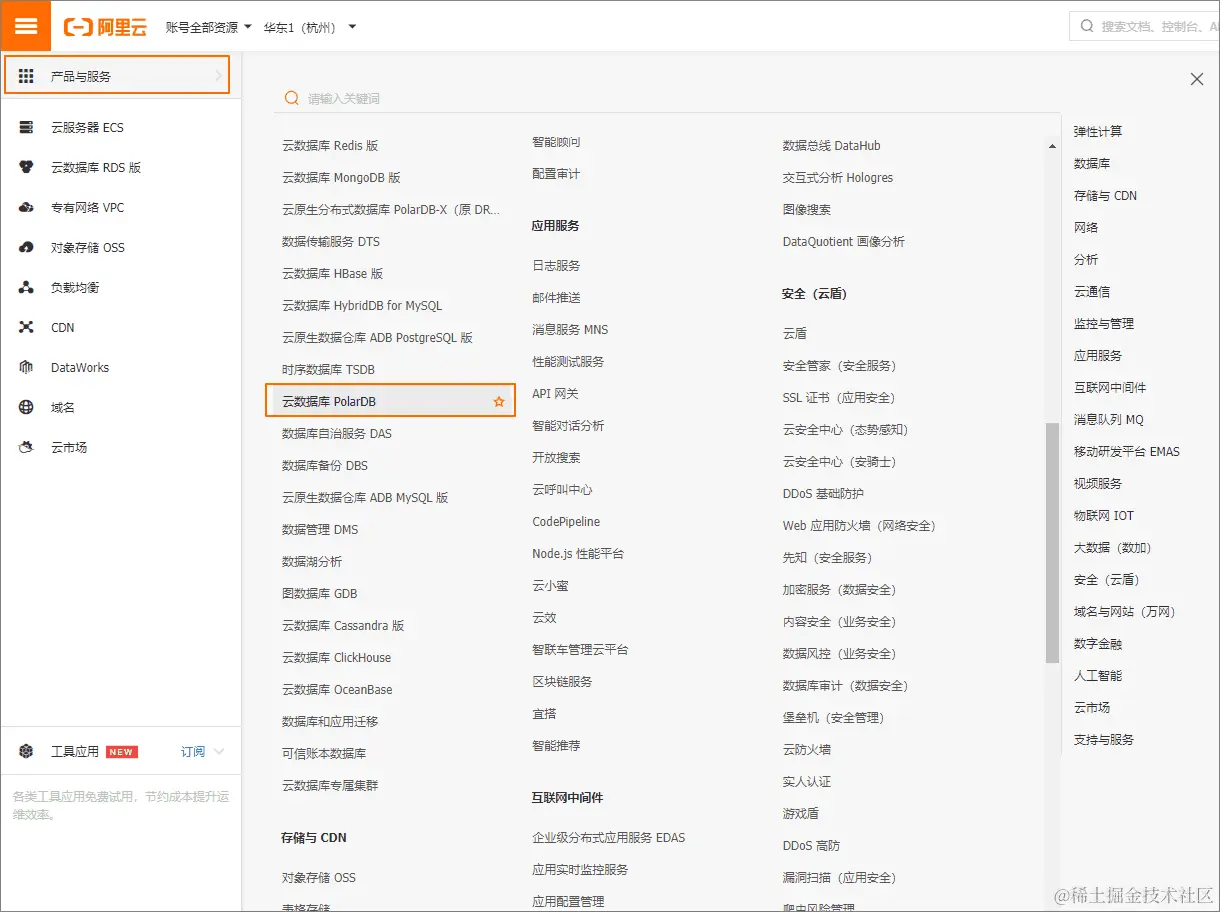
Task: Click the cloud marketplace icon (云市场) in sidebar
Action: [27, 447]
